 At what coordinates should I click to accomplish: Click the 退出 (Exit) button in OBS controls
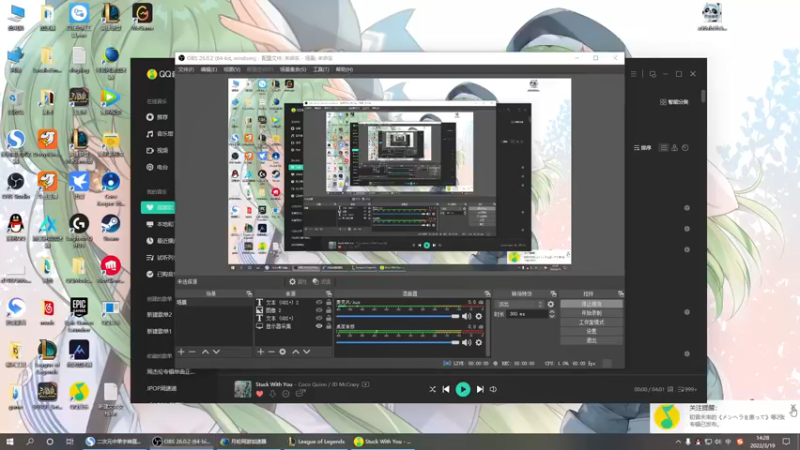(591, 340)
